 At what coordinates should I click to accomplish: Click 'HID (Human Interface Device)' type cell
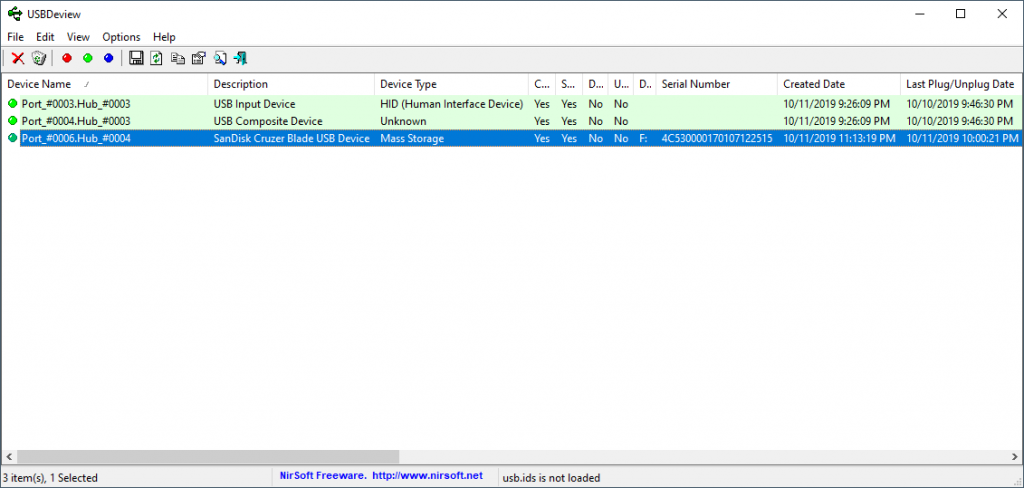(452, 104)
